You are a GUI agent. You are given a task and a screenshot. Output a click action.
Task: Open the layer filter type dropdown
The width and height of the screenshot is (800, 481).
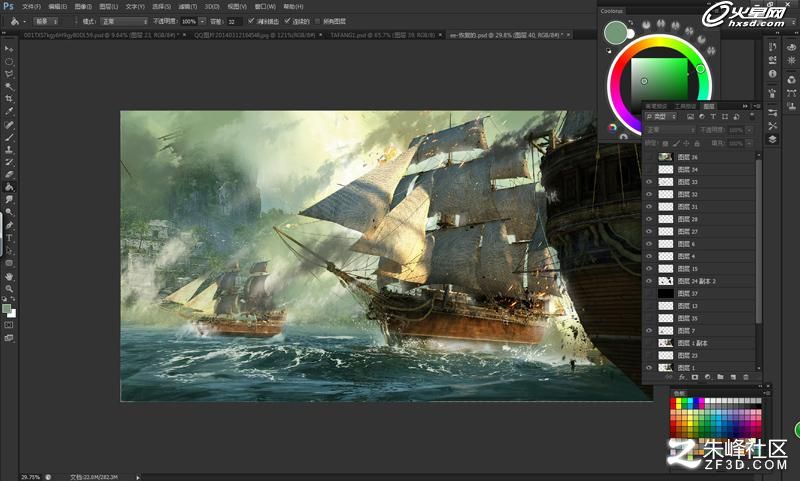661,117
